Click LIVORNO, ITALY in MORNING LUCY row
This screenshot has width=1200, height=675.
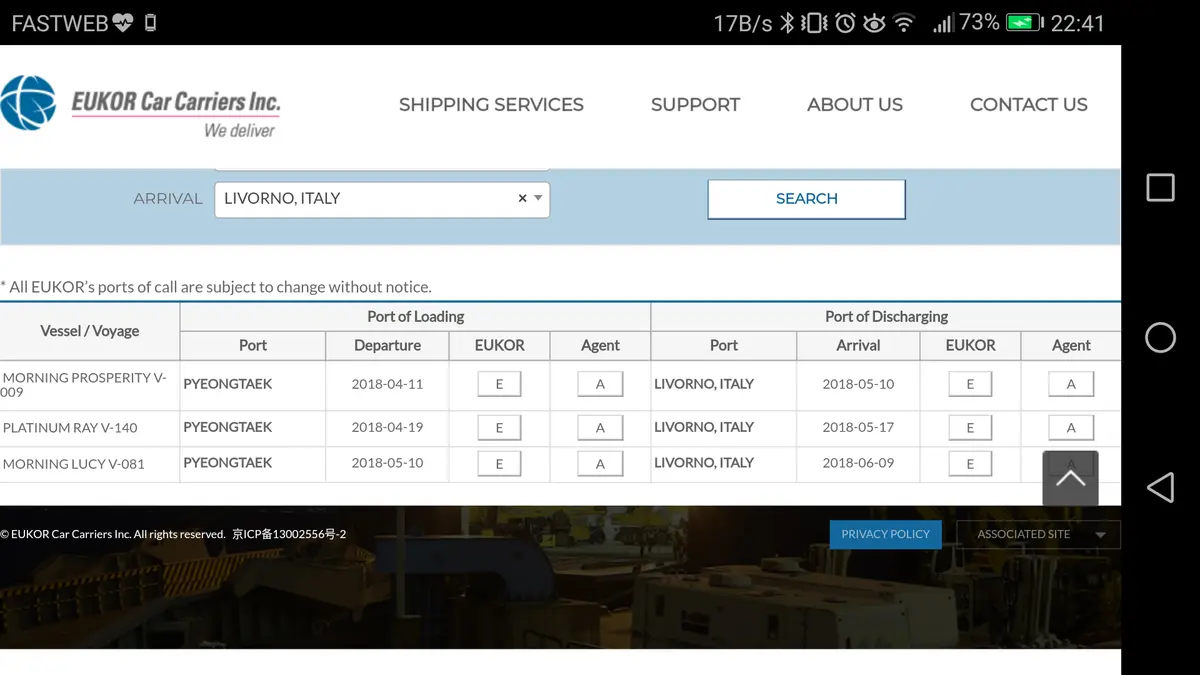(704, 463)
